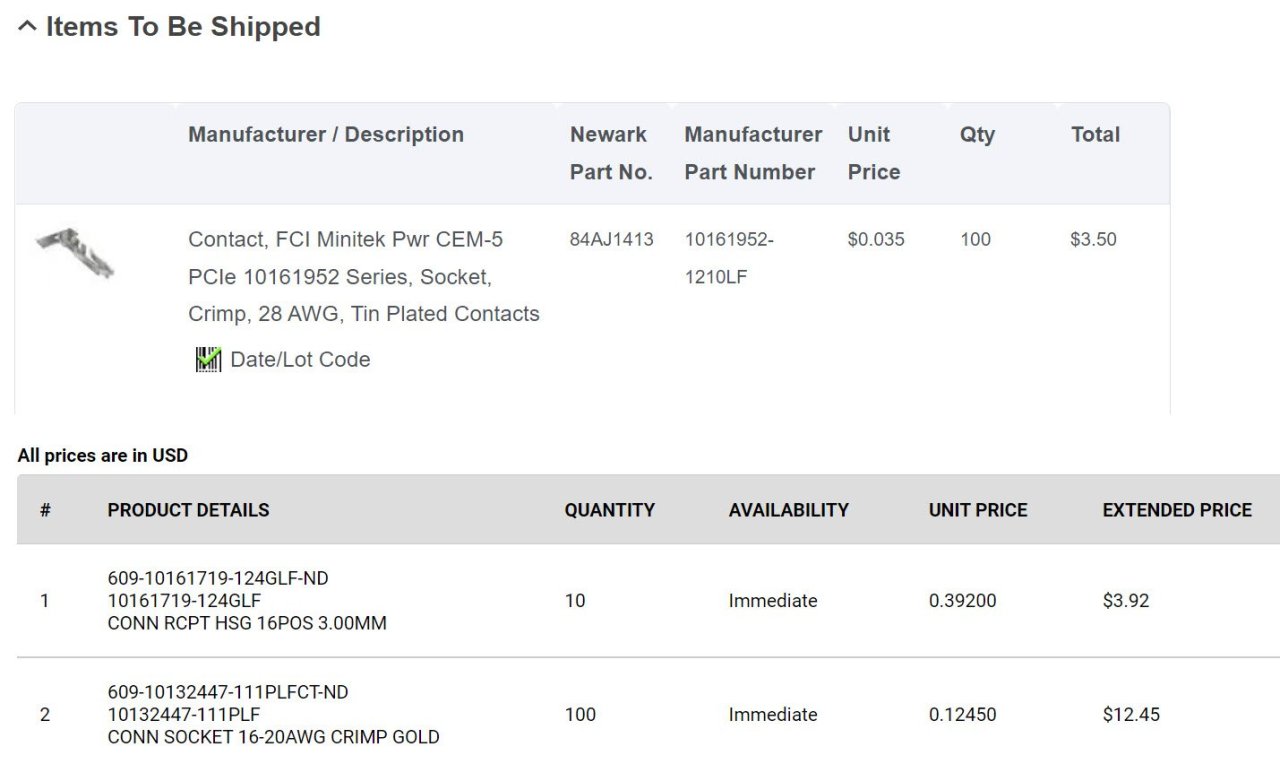Click the QUANTITY column header
This screenshot has width=1280, height=764.
coord(609,510)
